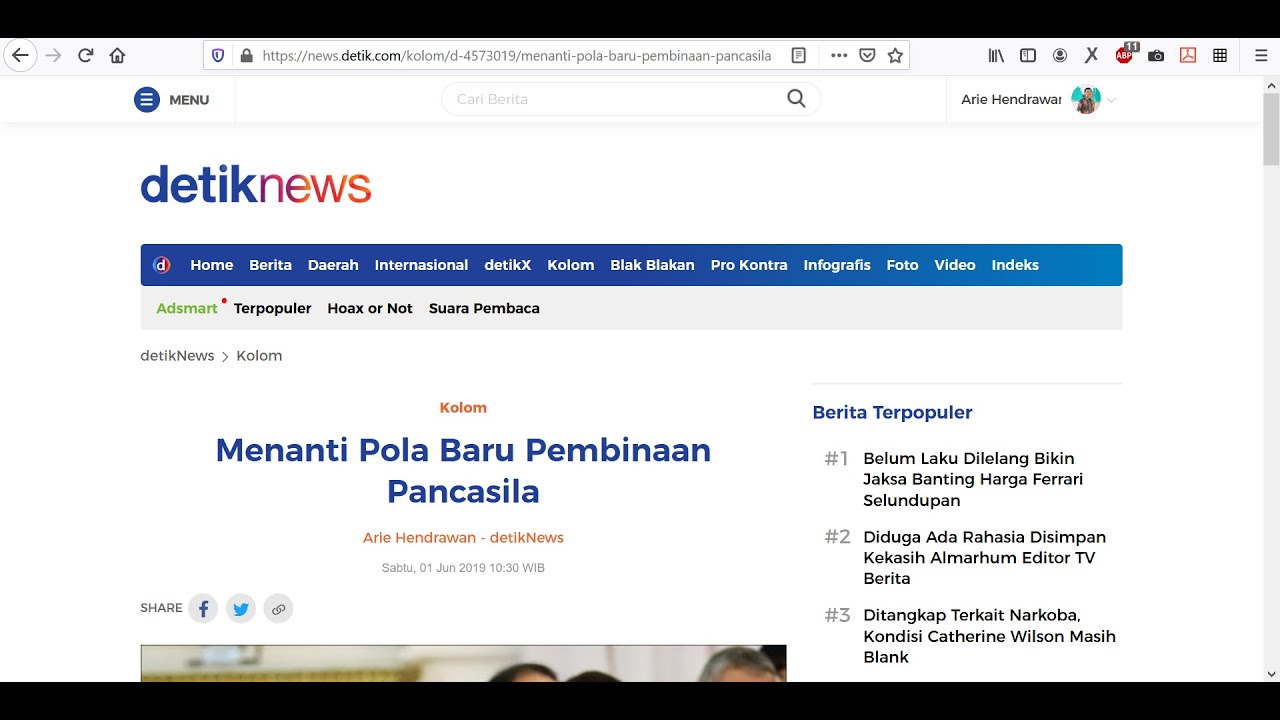Click the article header image
Viewport: 1280px width, 720px height.
coord(463,664)
